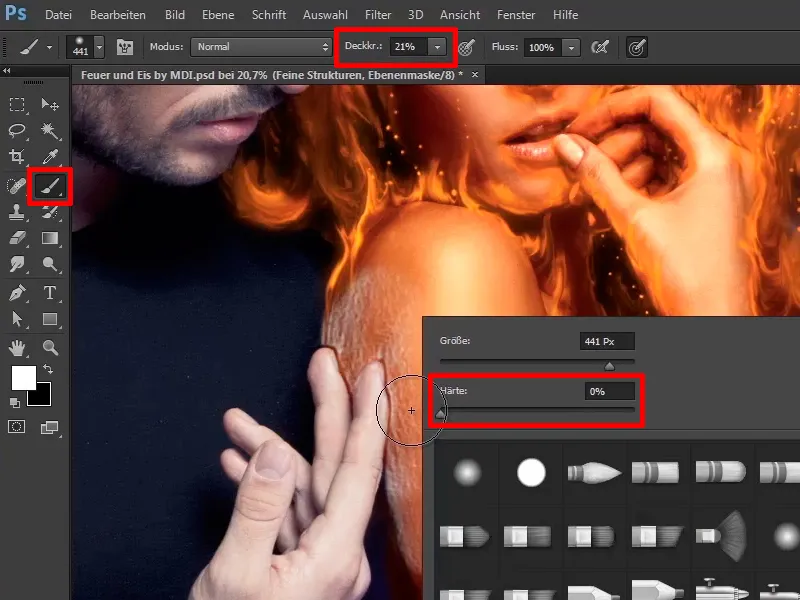Select the Smudge tool

click(x=17, y=264)
